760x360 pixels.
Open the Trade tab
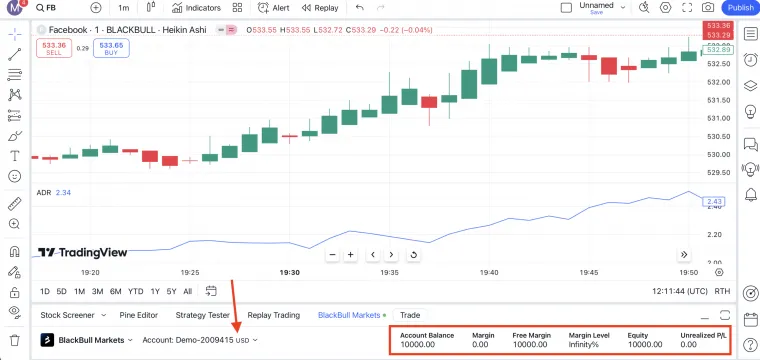click(x=410, y=315)
